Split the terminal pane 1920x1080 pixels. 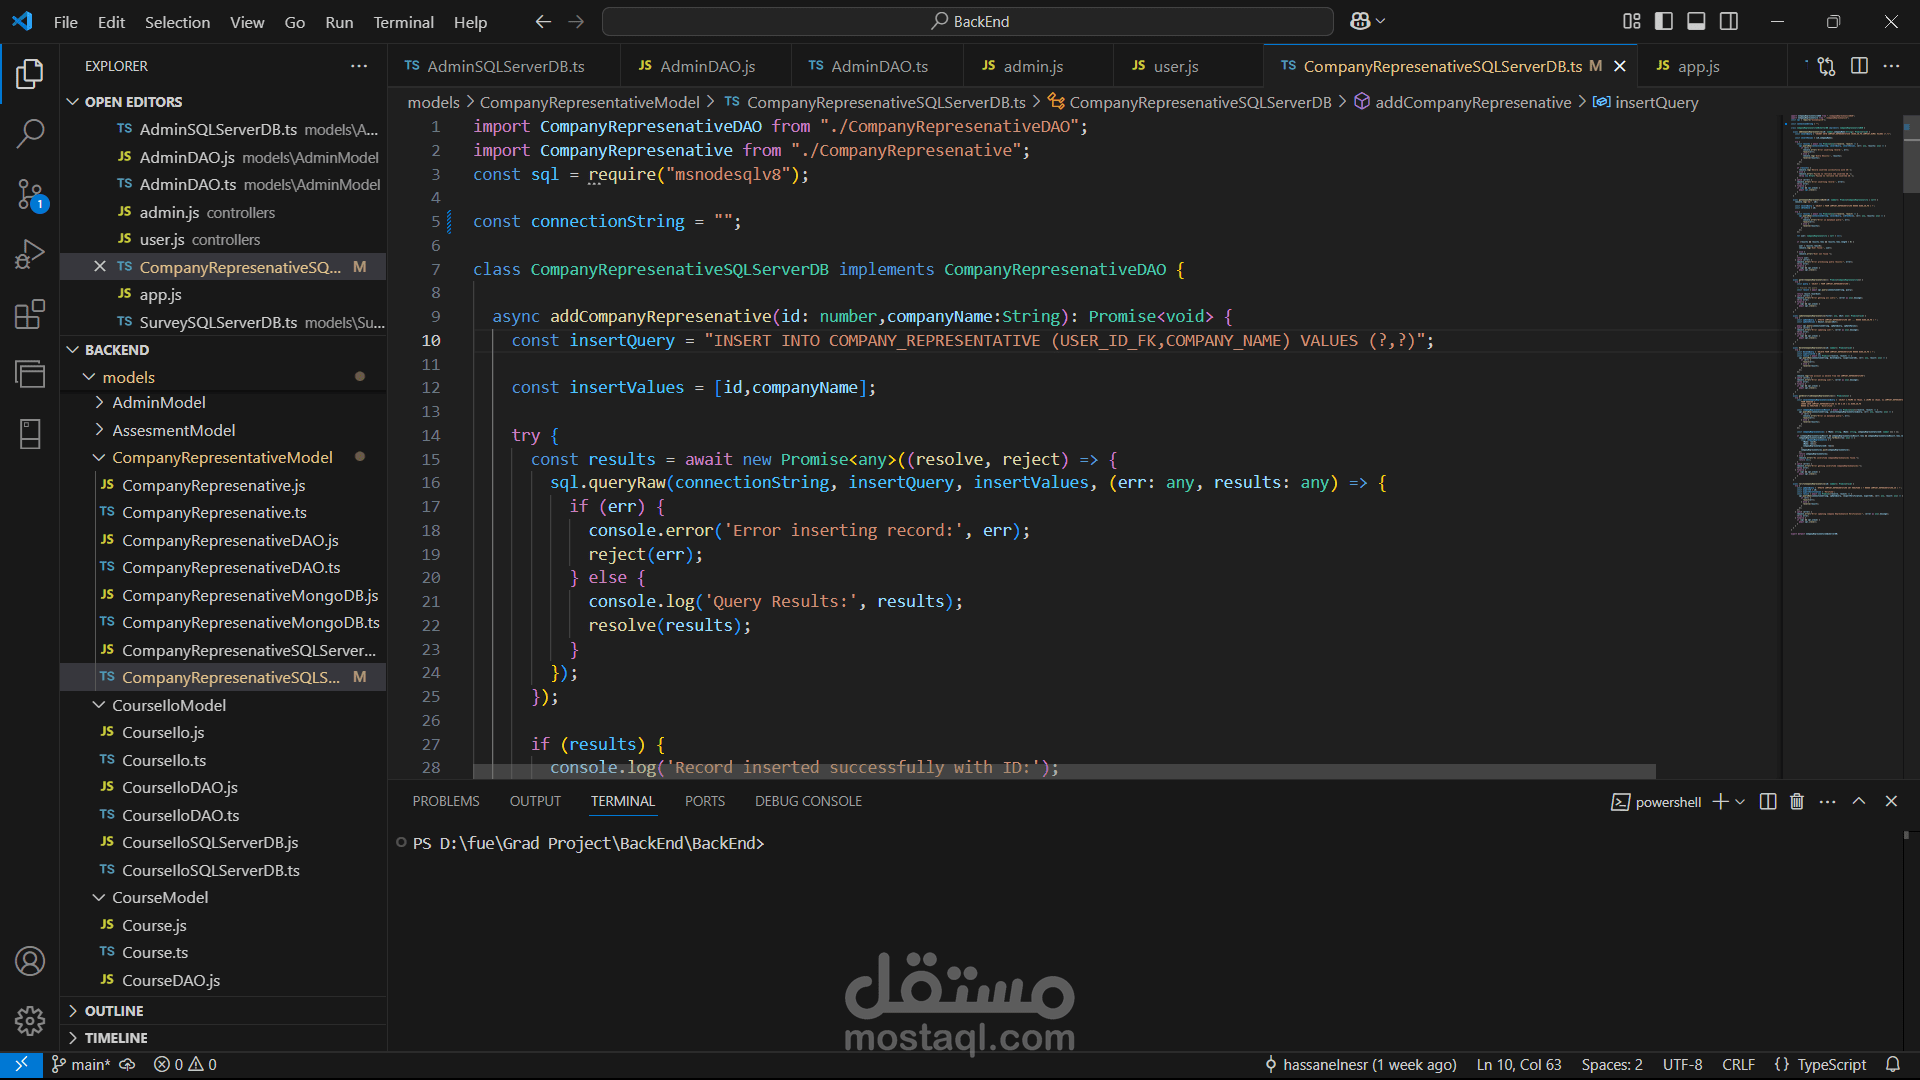click(x=1768, y=801)
